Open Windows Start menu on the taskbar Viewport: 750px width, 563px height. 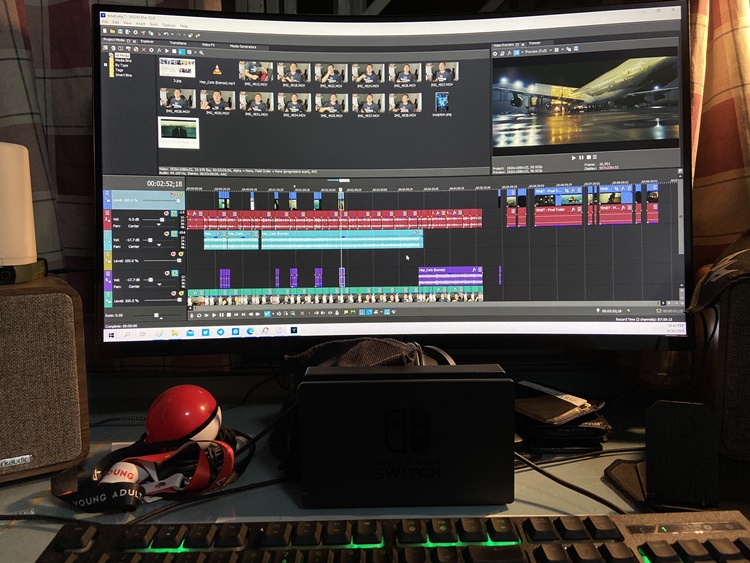(x=111, y=335)
